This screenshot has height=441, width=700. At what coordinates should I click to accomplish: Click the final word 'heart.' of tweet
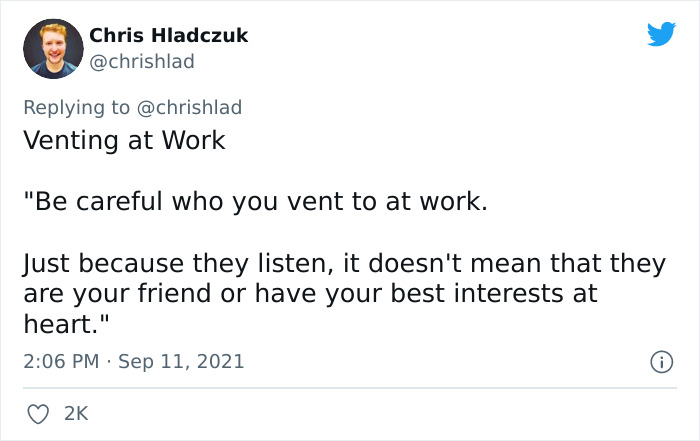pos(56,324)
